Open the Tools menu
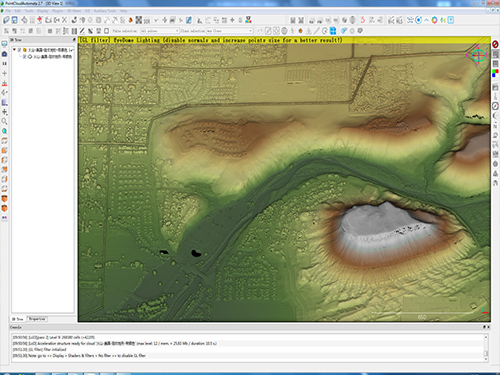The width and height of the screenshot is (500, 375). point(29,11)
